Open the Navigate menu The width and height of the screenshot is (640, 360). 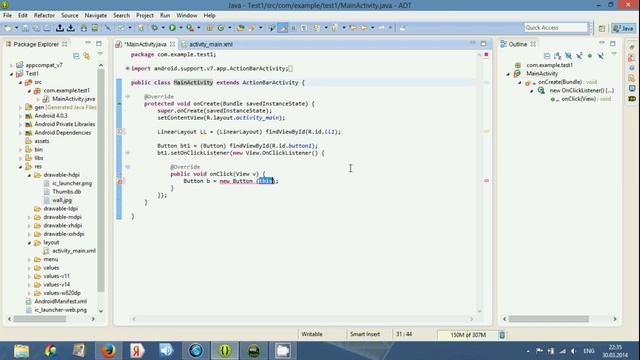click(x=96, y=16)
